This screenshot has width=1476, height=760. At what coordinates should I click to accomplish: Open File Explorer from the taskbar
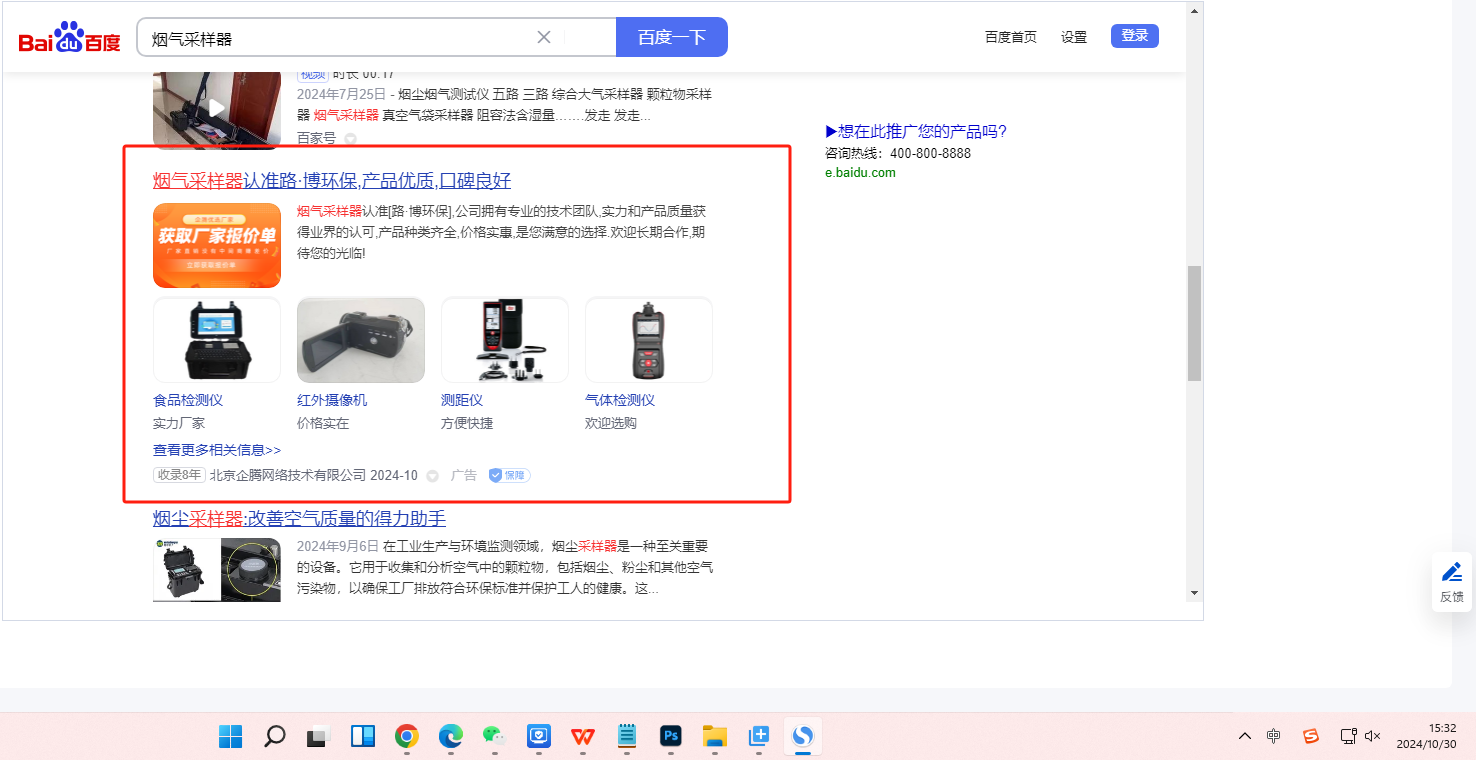715,737
